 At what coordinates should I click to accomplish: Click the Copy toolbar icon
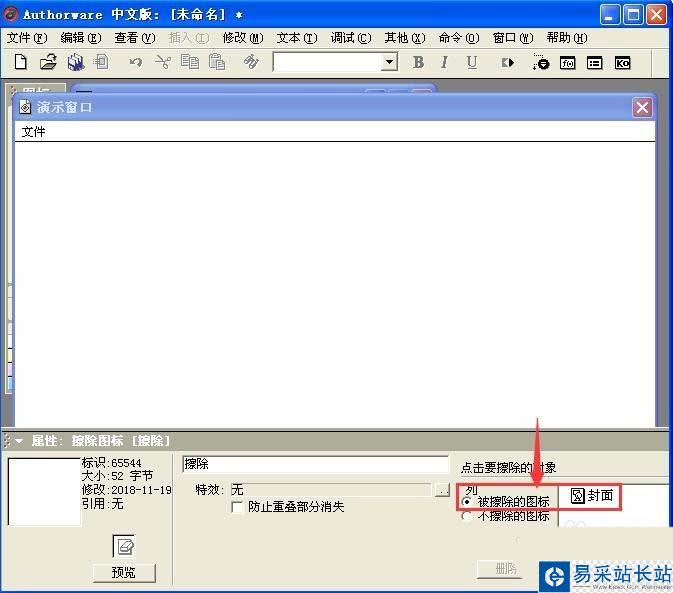pos(190,63)
